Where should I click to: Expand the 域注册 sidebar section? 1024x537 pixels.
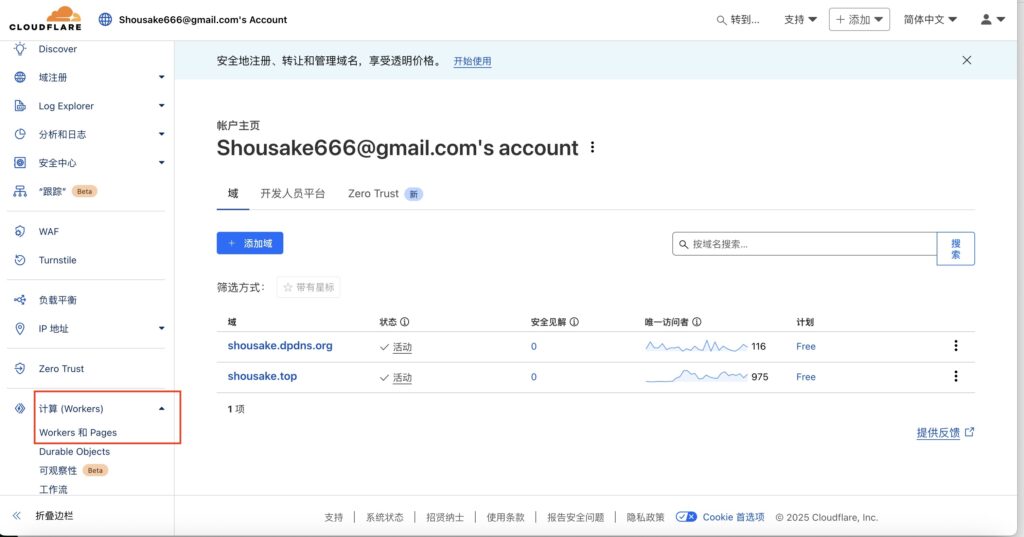point(161,77)
